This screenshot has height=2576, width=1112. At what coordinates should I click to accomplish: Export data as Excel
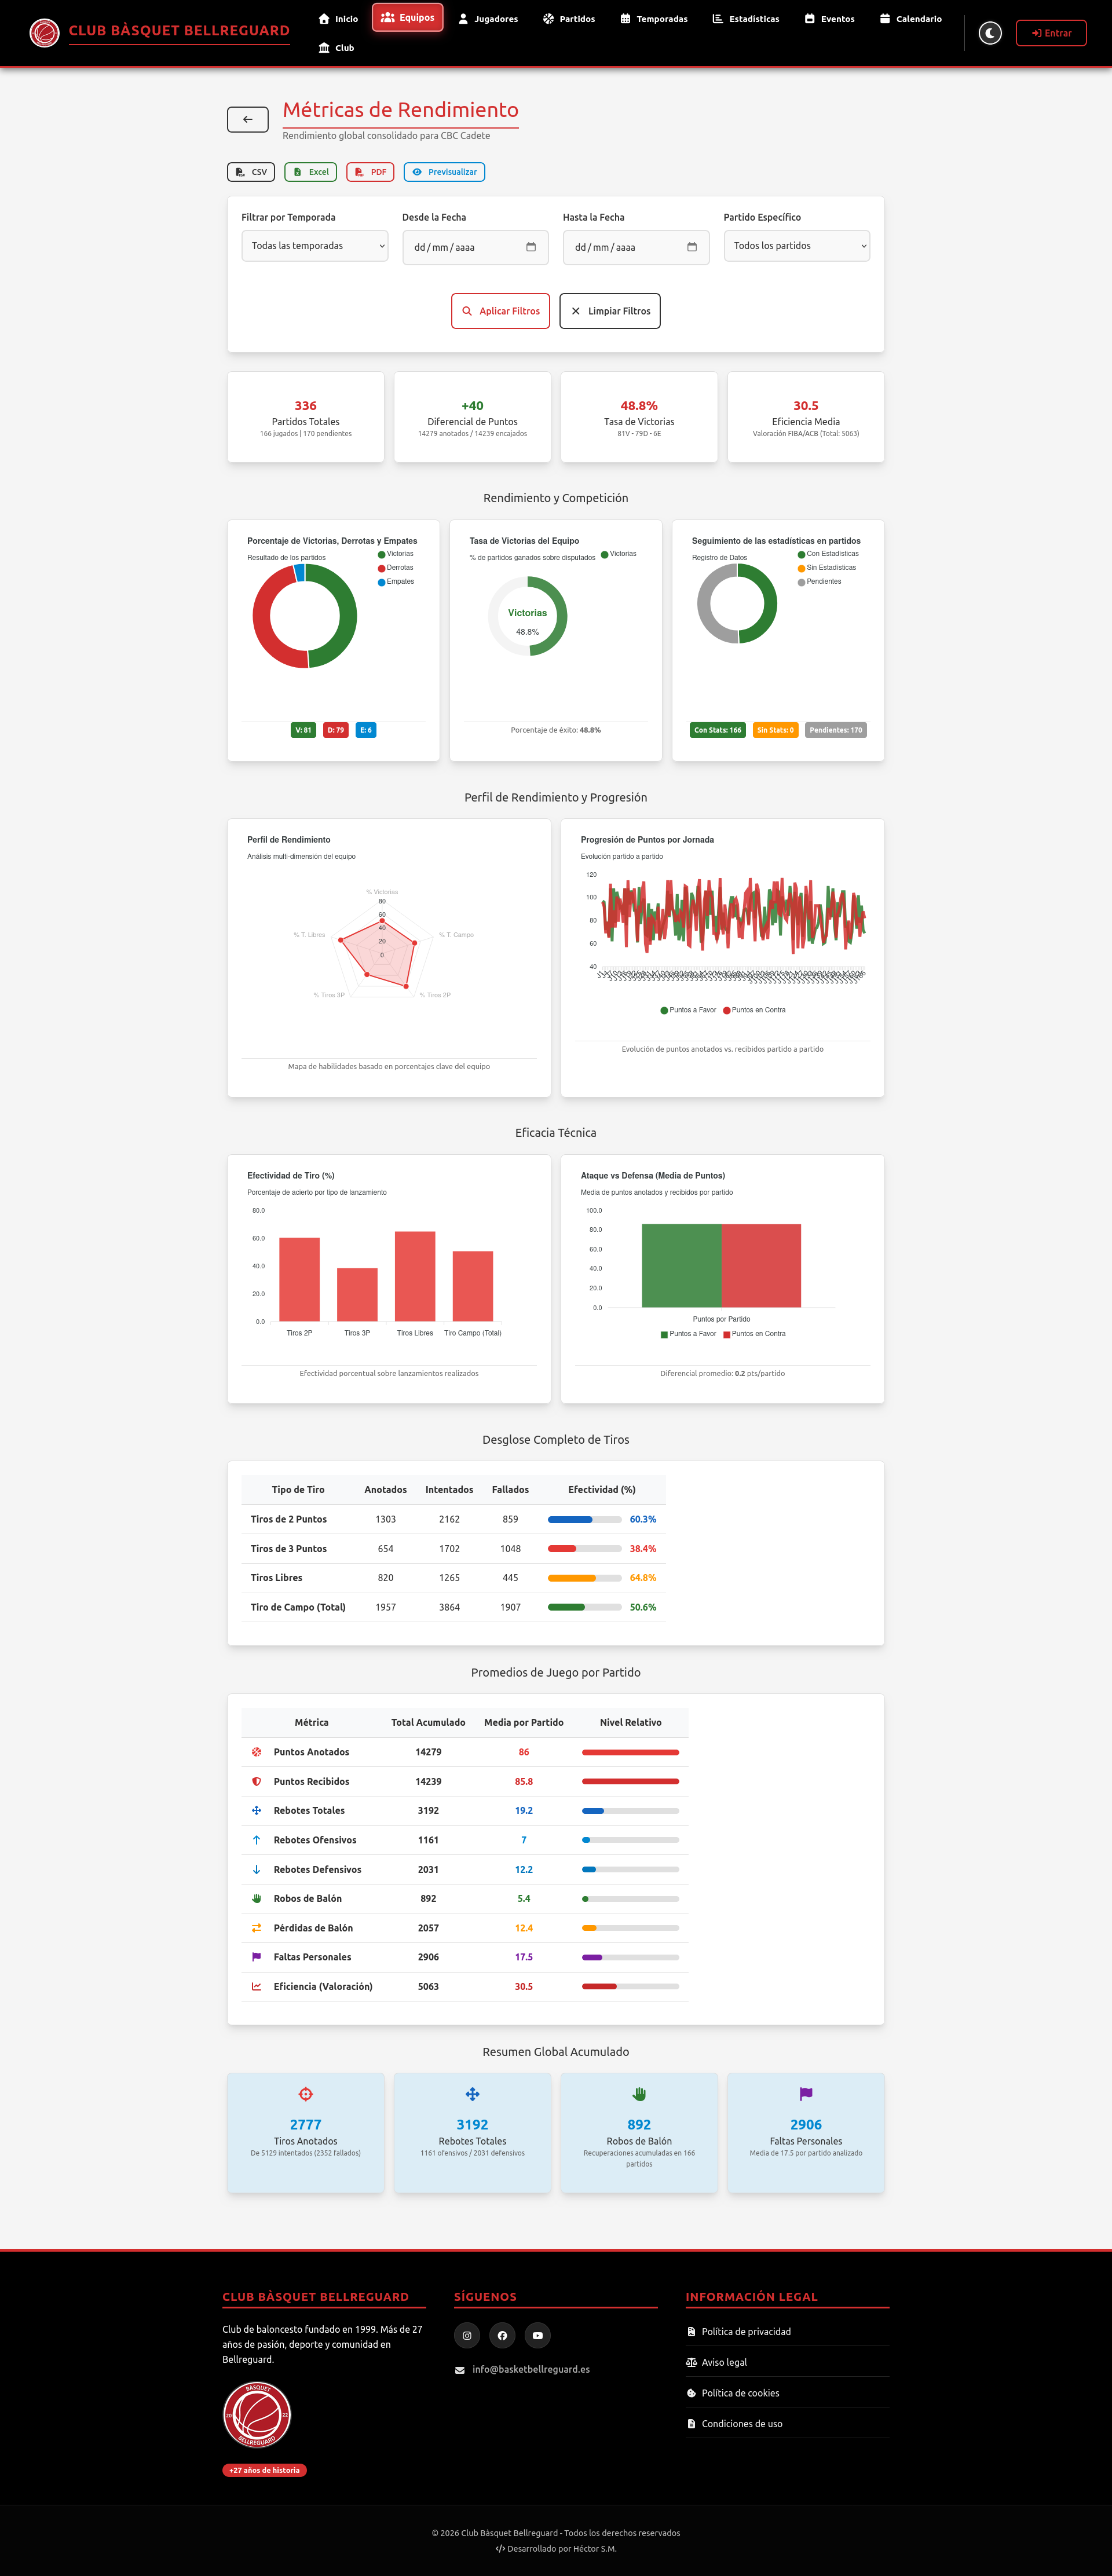[x=311, y=172]
